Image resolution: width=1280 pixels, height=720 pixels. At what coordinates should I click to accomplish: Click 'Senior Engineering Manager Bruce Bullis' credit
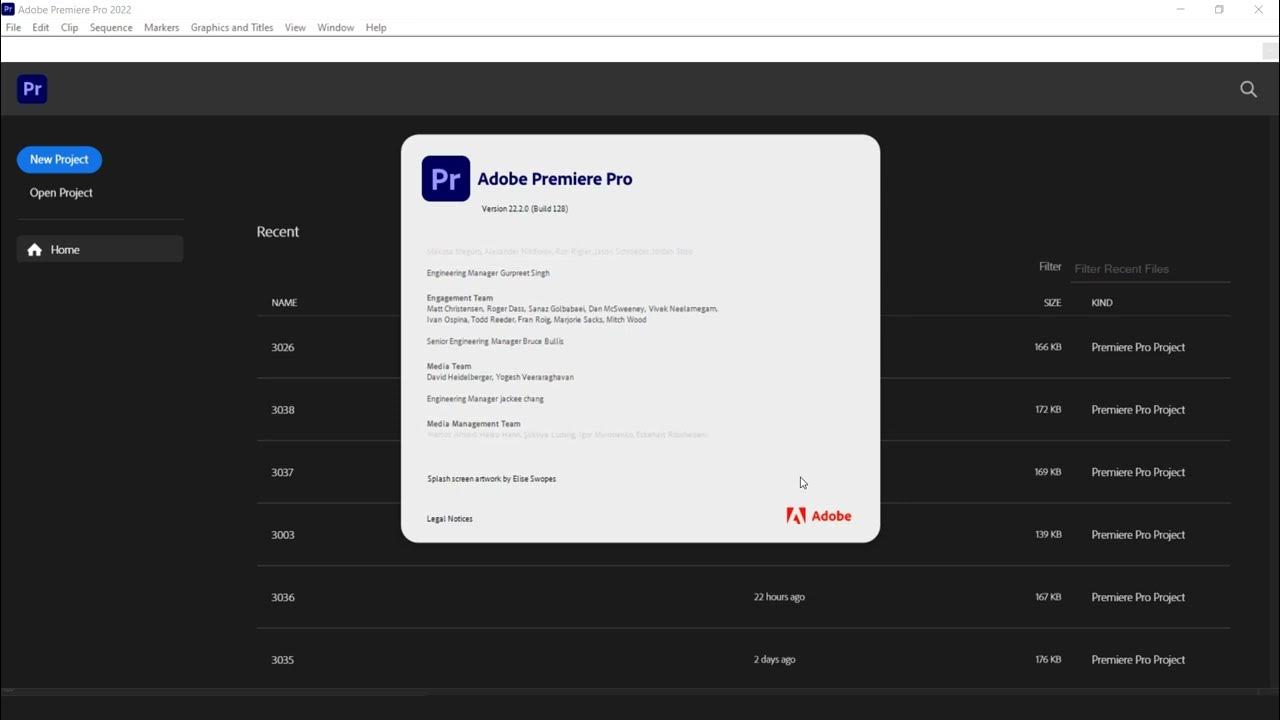pos(495,342)
